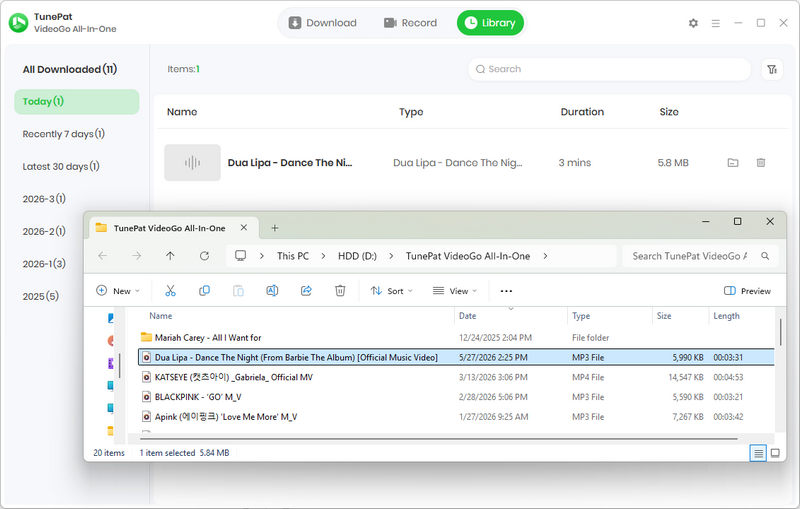Viewport: 800px width, 509px height.
Task: Select Recently 7 days (1) filter
Action: [64, 134]
